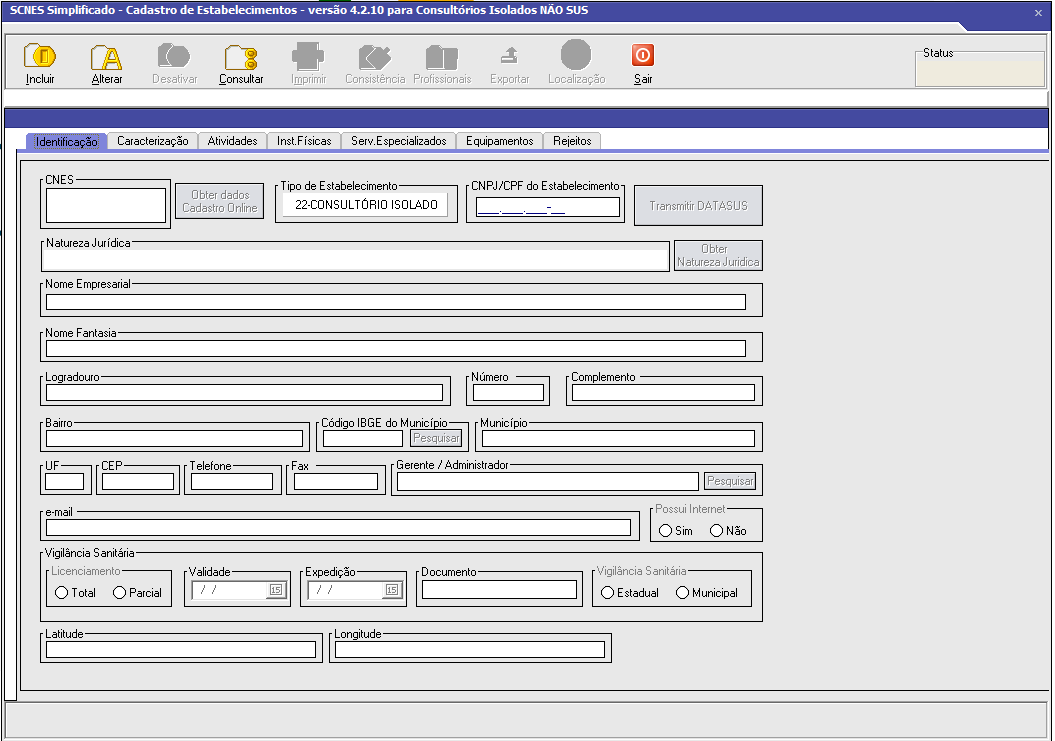Click the Exportar toolbar icon
The height and width of the screenshot is (741, 1055).
pyautogui.click(x=509, y=58)
